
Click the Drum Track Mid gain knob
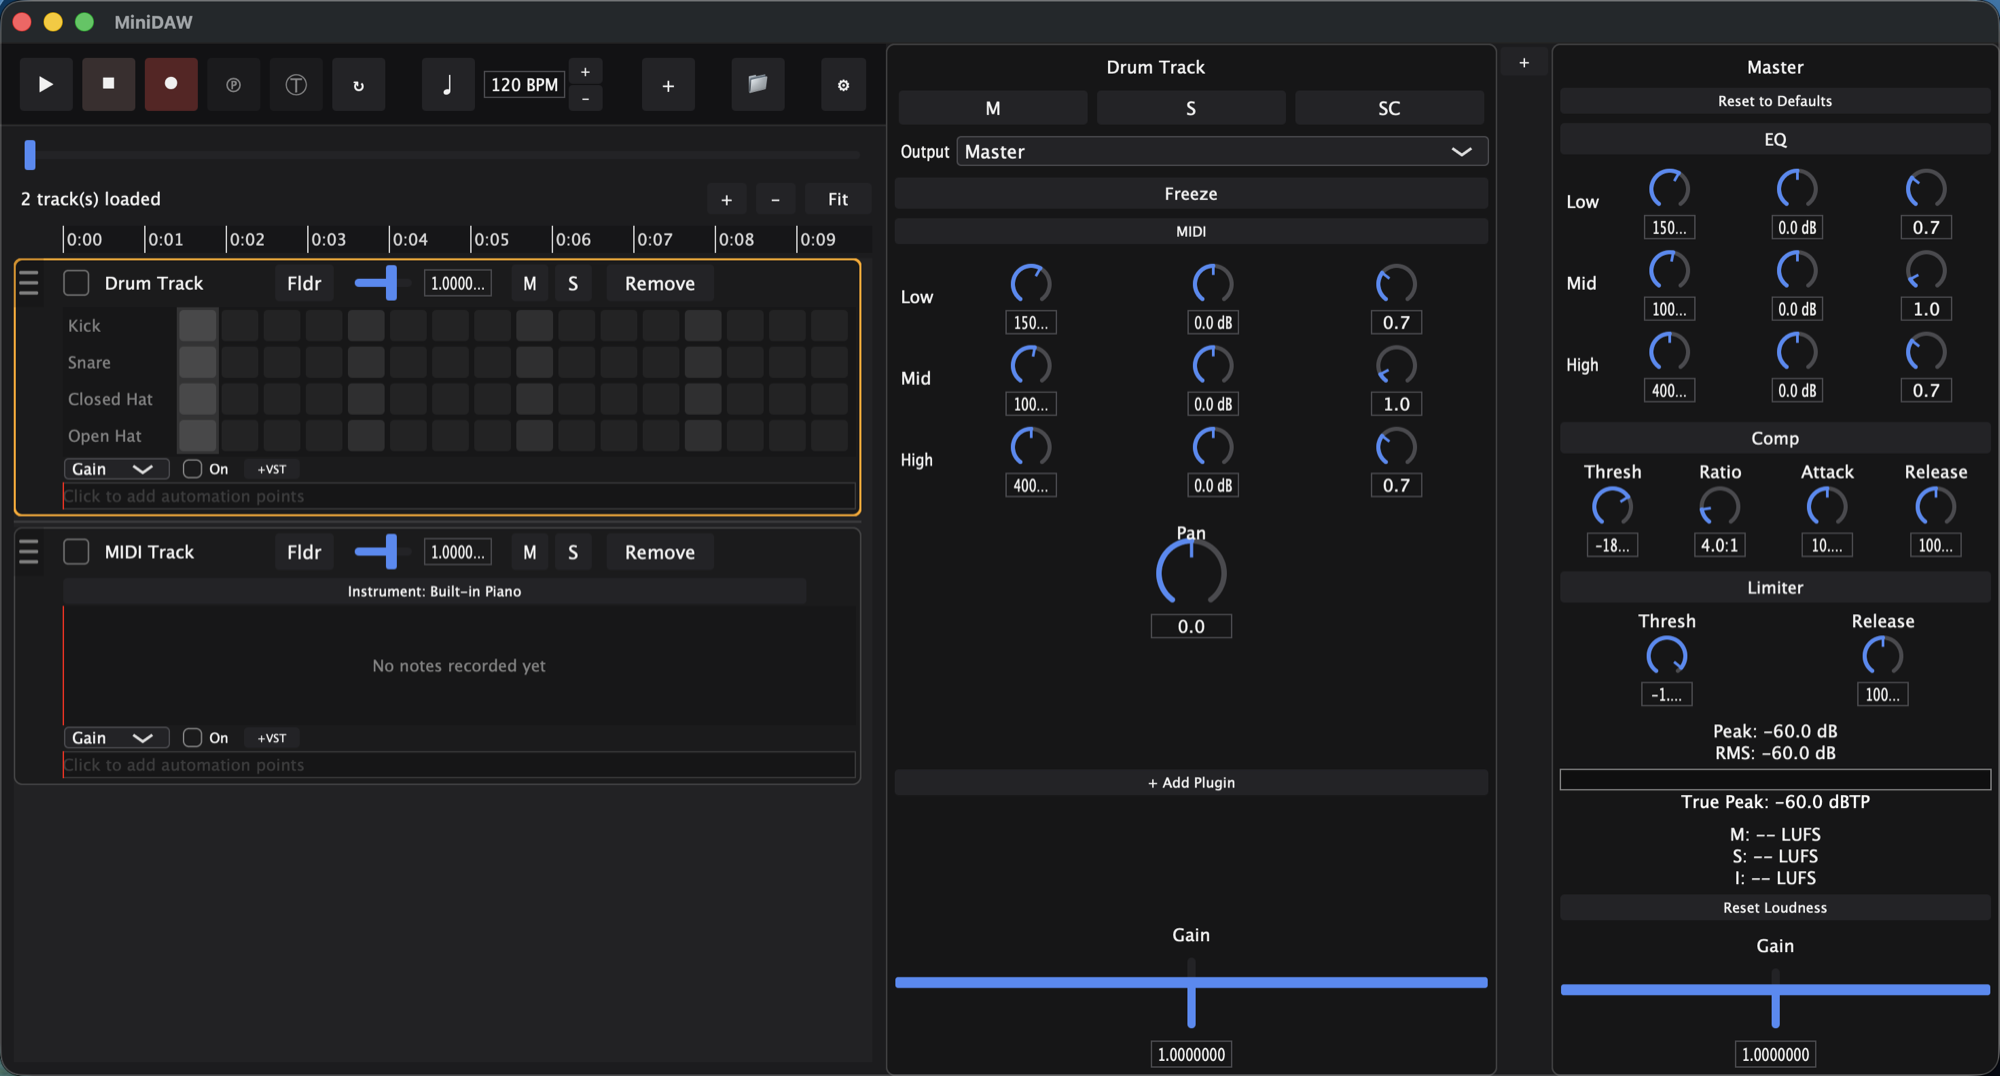(1213, 366)
